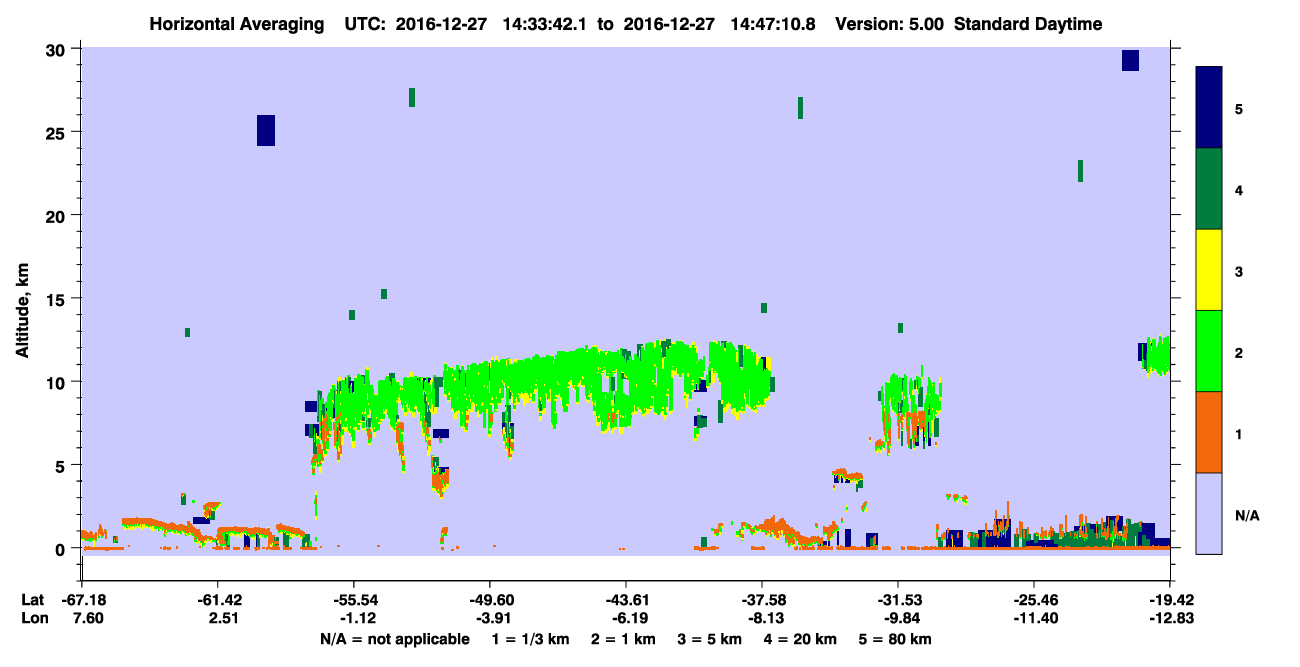
Task: Click the y-axis tick label 5
Action: click(x=62, y=465)
